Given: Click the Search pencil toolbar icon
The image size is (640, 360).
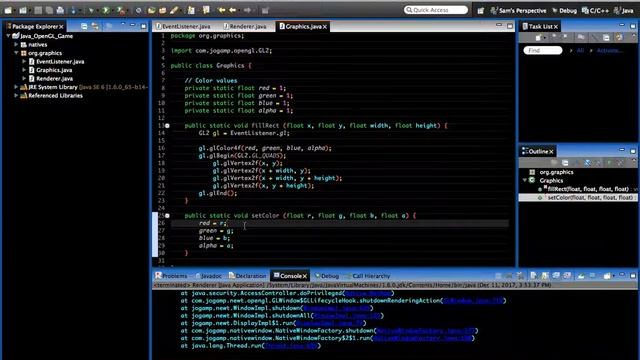Looking at the screenshot, I should [174, 10].
